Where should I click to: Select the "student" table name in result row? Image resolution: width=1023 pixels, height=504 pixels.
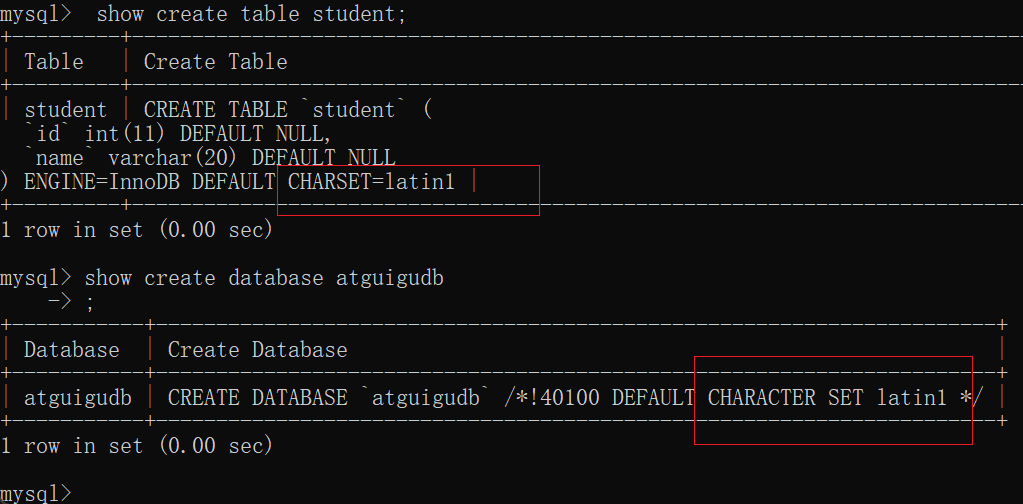click(x=65, y=110)
